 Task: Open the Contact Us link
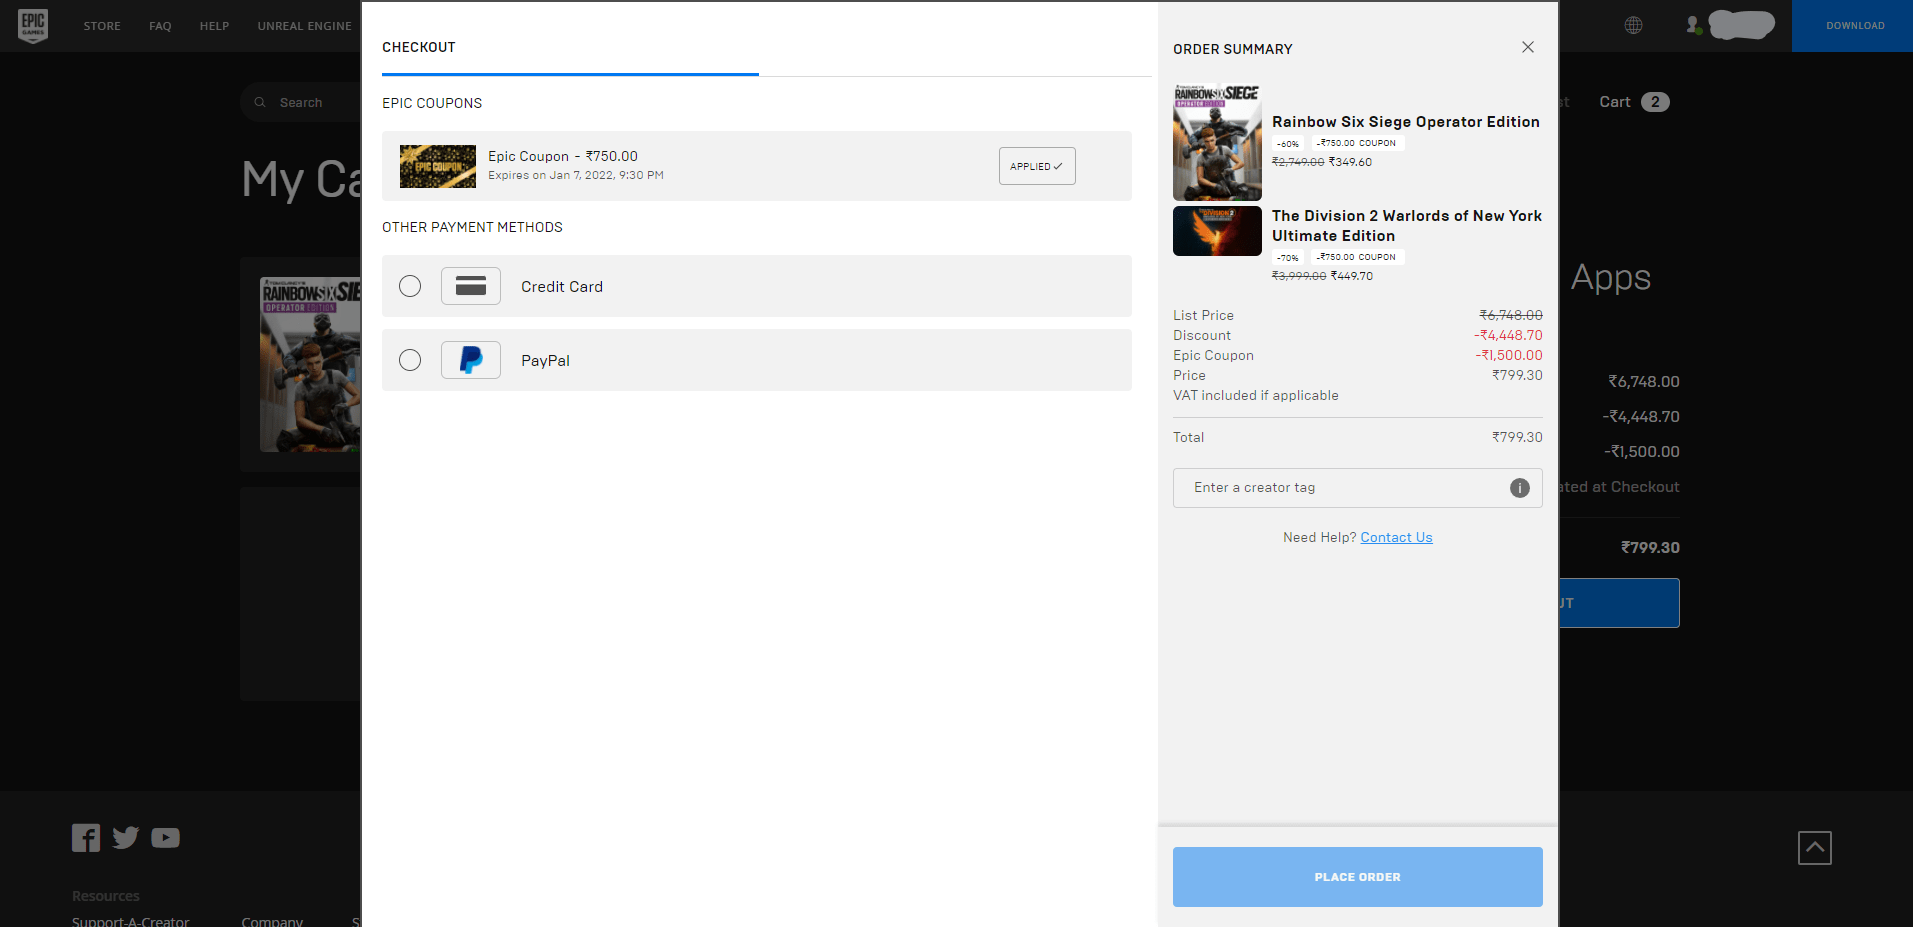[x=1396, y=537]
